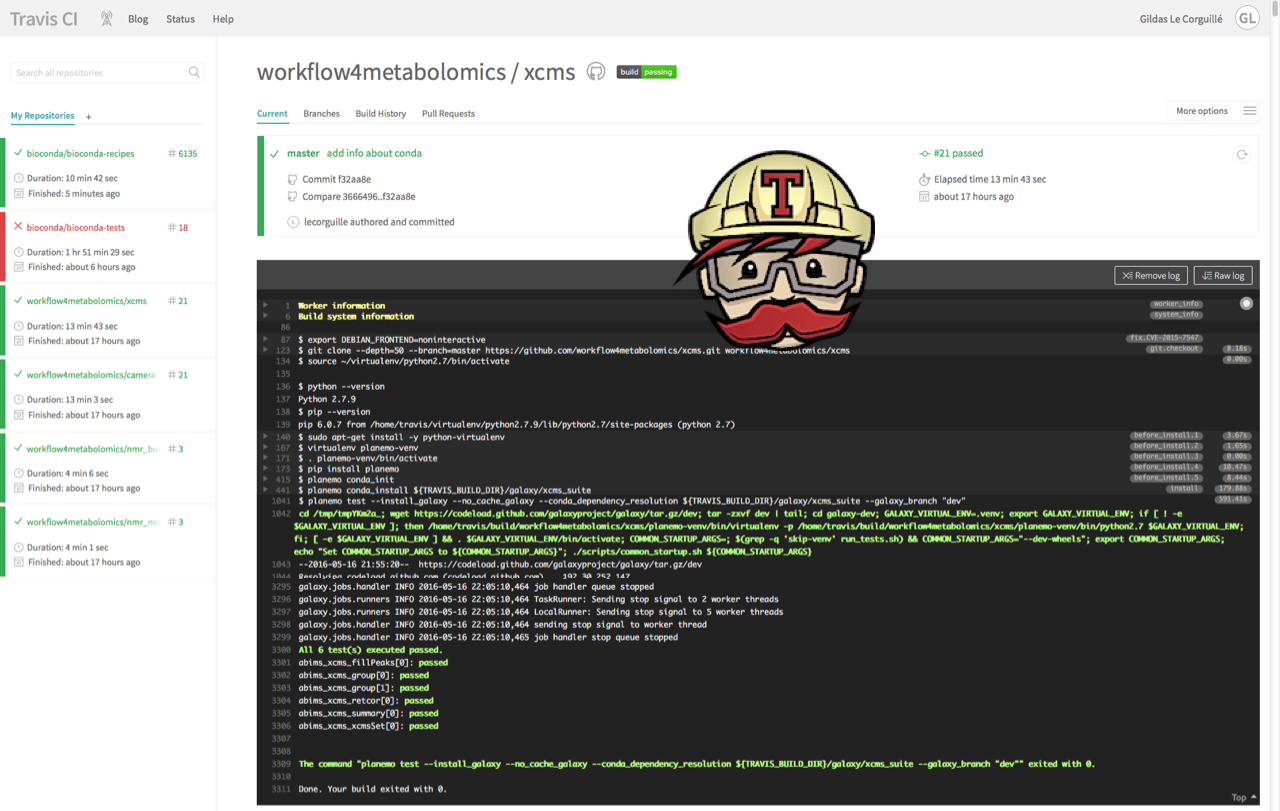Click the Gildas Le Corguillé user name
The image size is (1280, 811).
pos(1181,19)
